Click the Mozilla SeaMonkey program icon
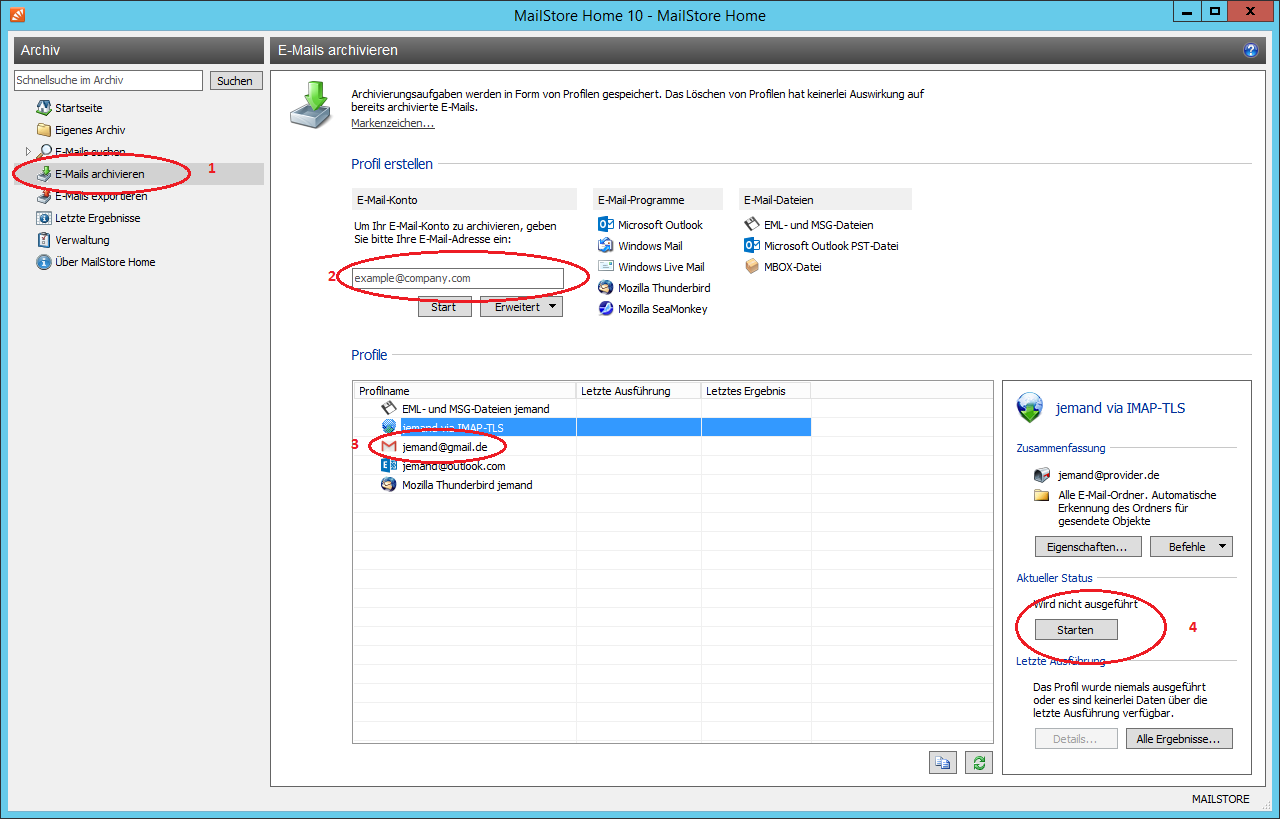Viewport: 1280px width, 819px height. click(x=606, y=309)
